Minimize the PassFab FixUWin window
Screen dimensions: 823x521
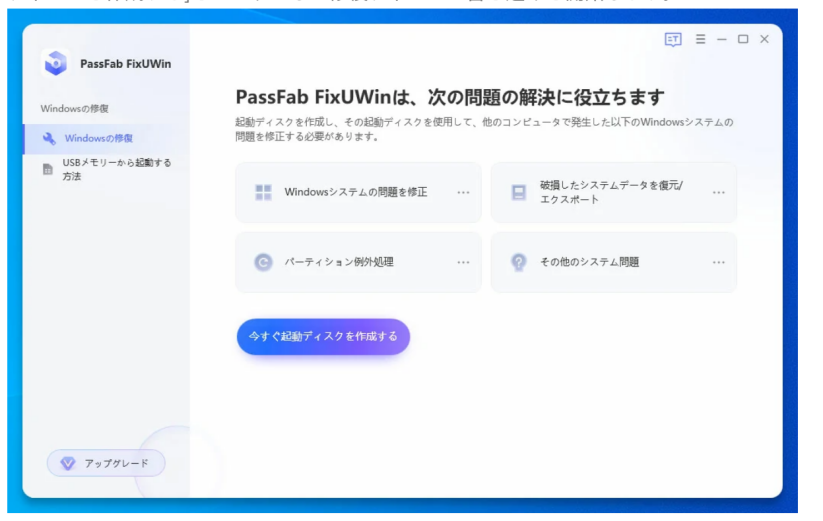click(722, 39)
